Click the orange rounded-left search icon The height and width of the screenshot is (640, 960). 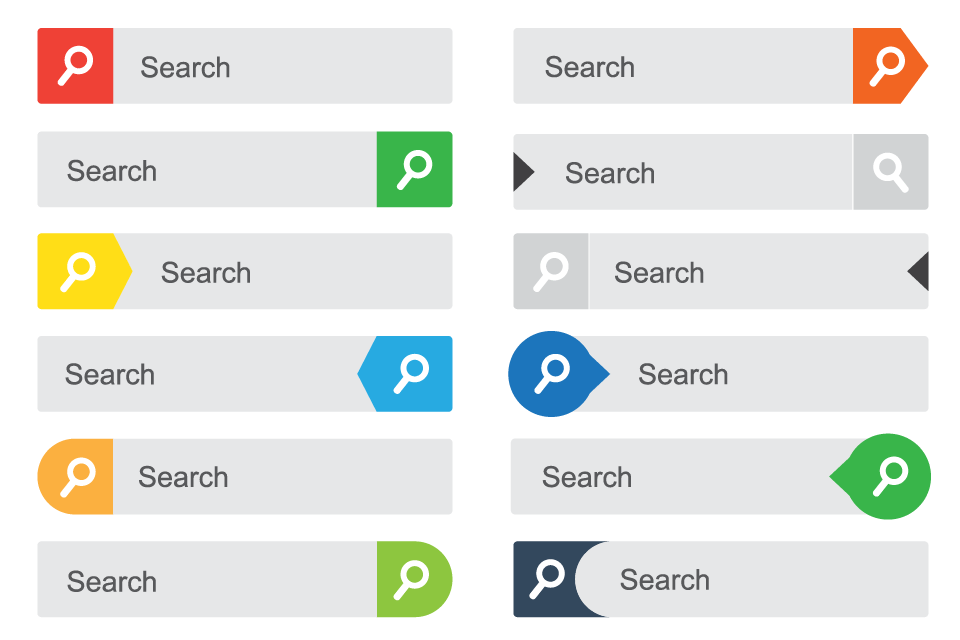pos(76,476)
